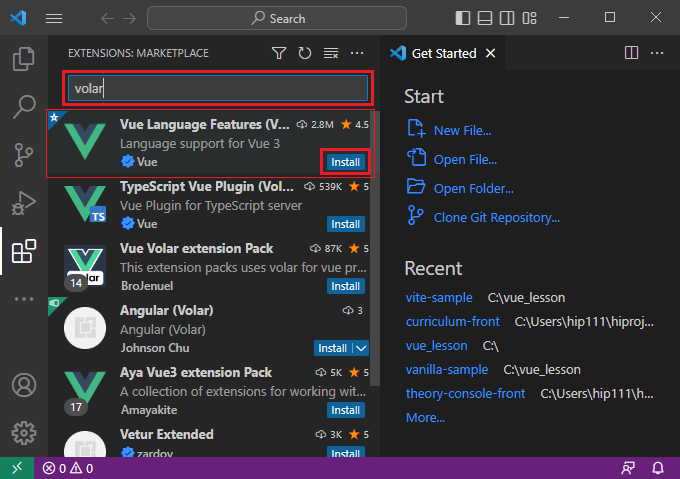The height and width of the screenshot is (479, 680).
Task: Open the remote window indicator in status bar
Action: coord(17,468)
